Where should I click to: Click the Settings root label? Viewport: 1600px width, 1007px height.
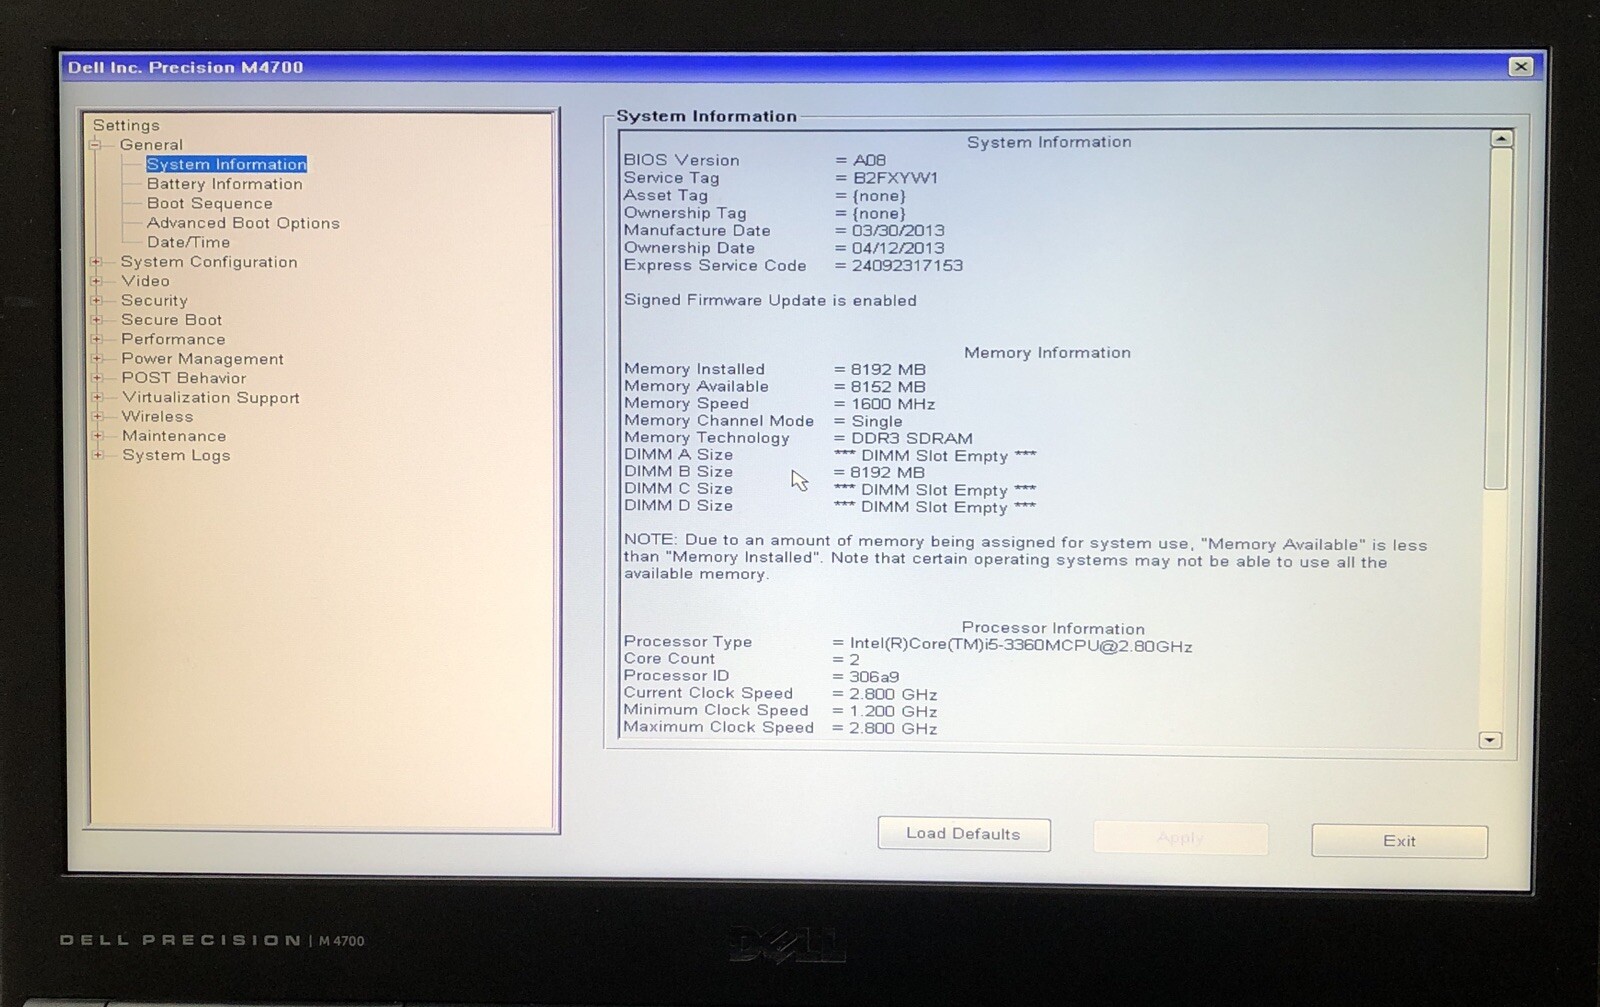(126, 125)
